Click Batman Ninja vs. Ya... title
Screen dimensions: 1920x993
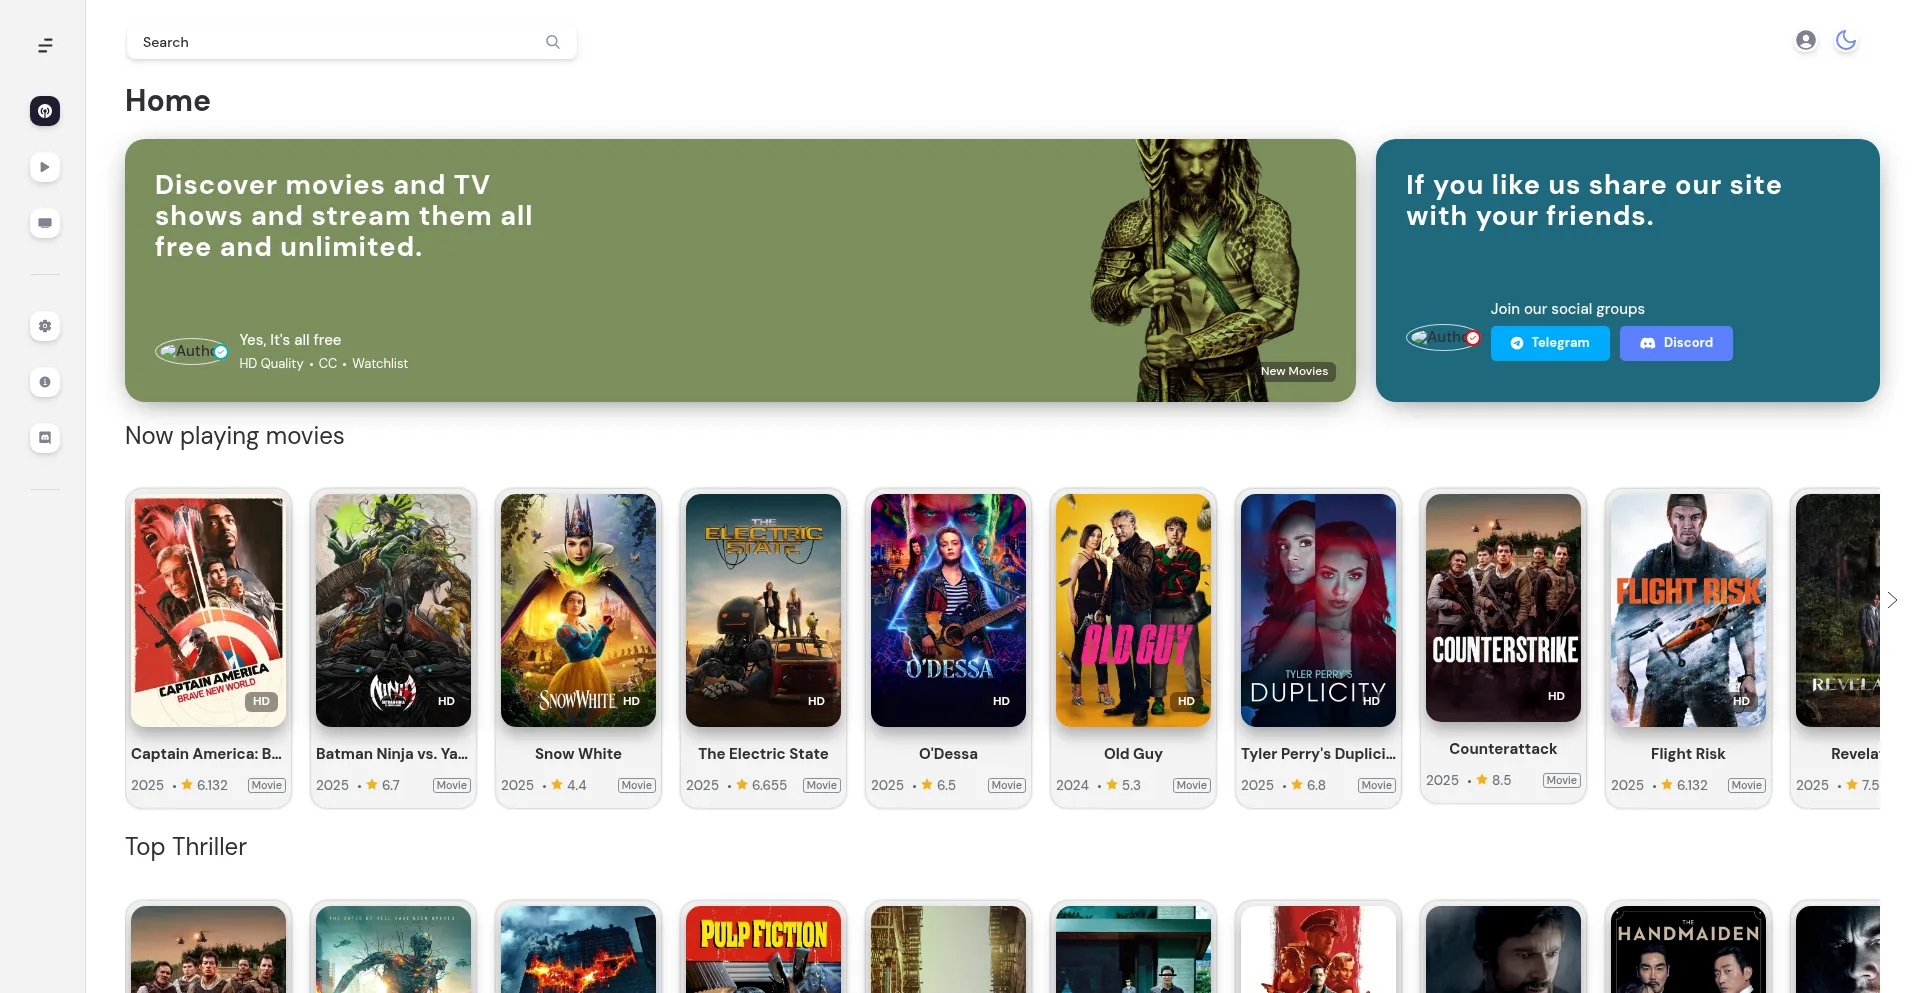[x=392, y=754]
